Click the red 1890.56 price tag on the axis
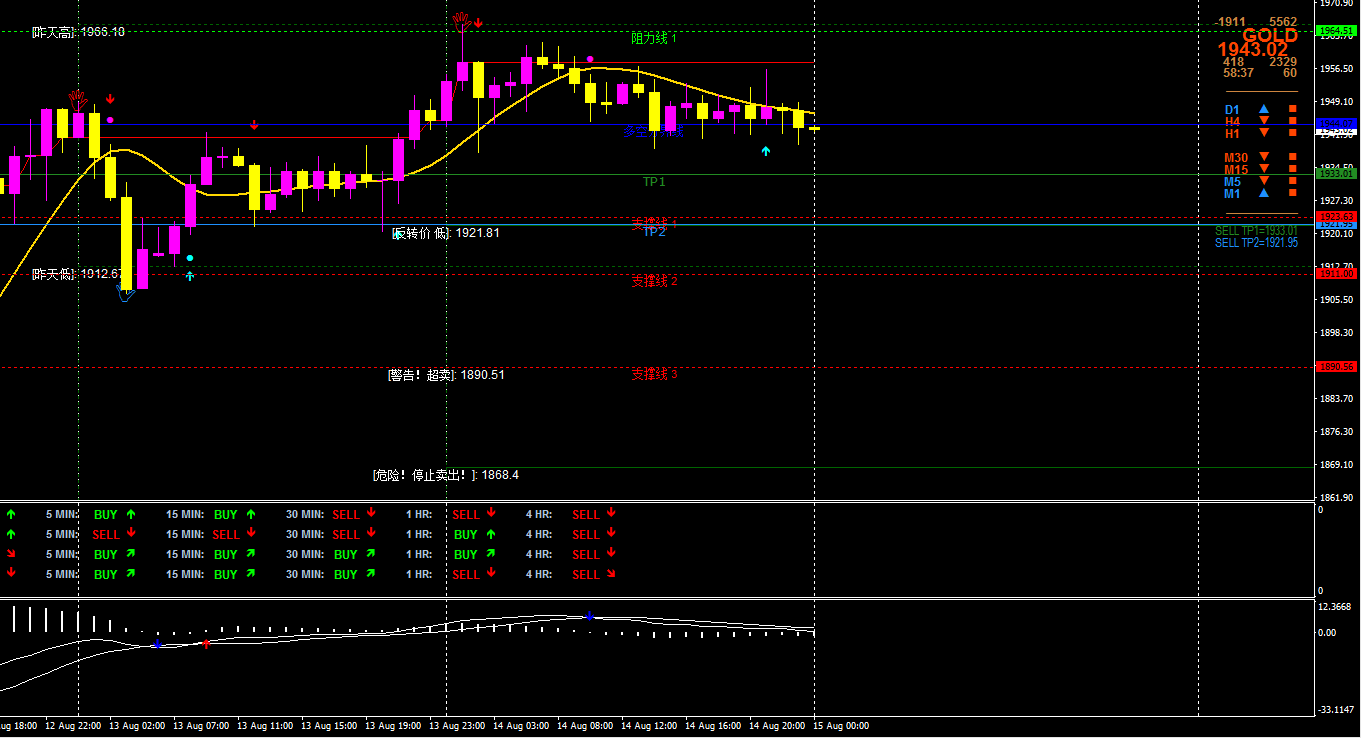 pos(1336,367)
